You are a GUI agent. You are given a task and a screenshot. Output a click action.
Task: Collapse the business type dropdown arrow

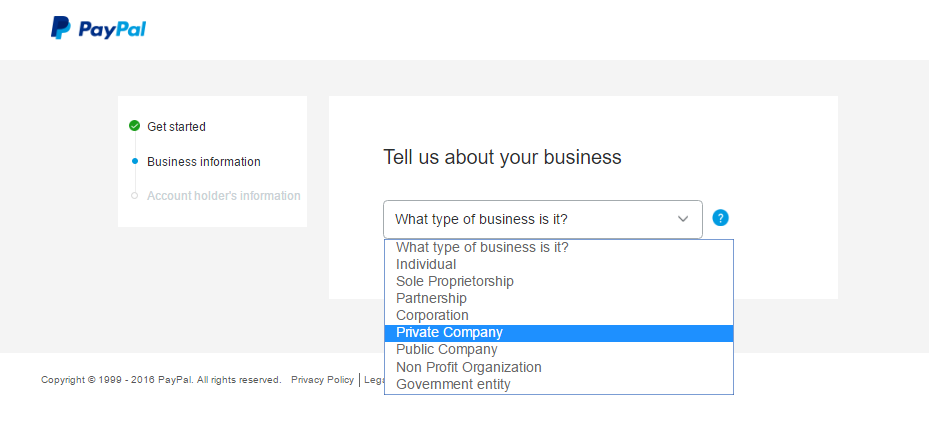(x=683, y=219)
